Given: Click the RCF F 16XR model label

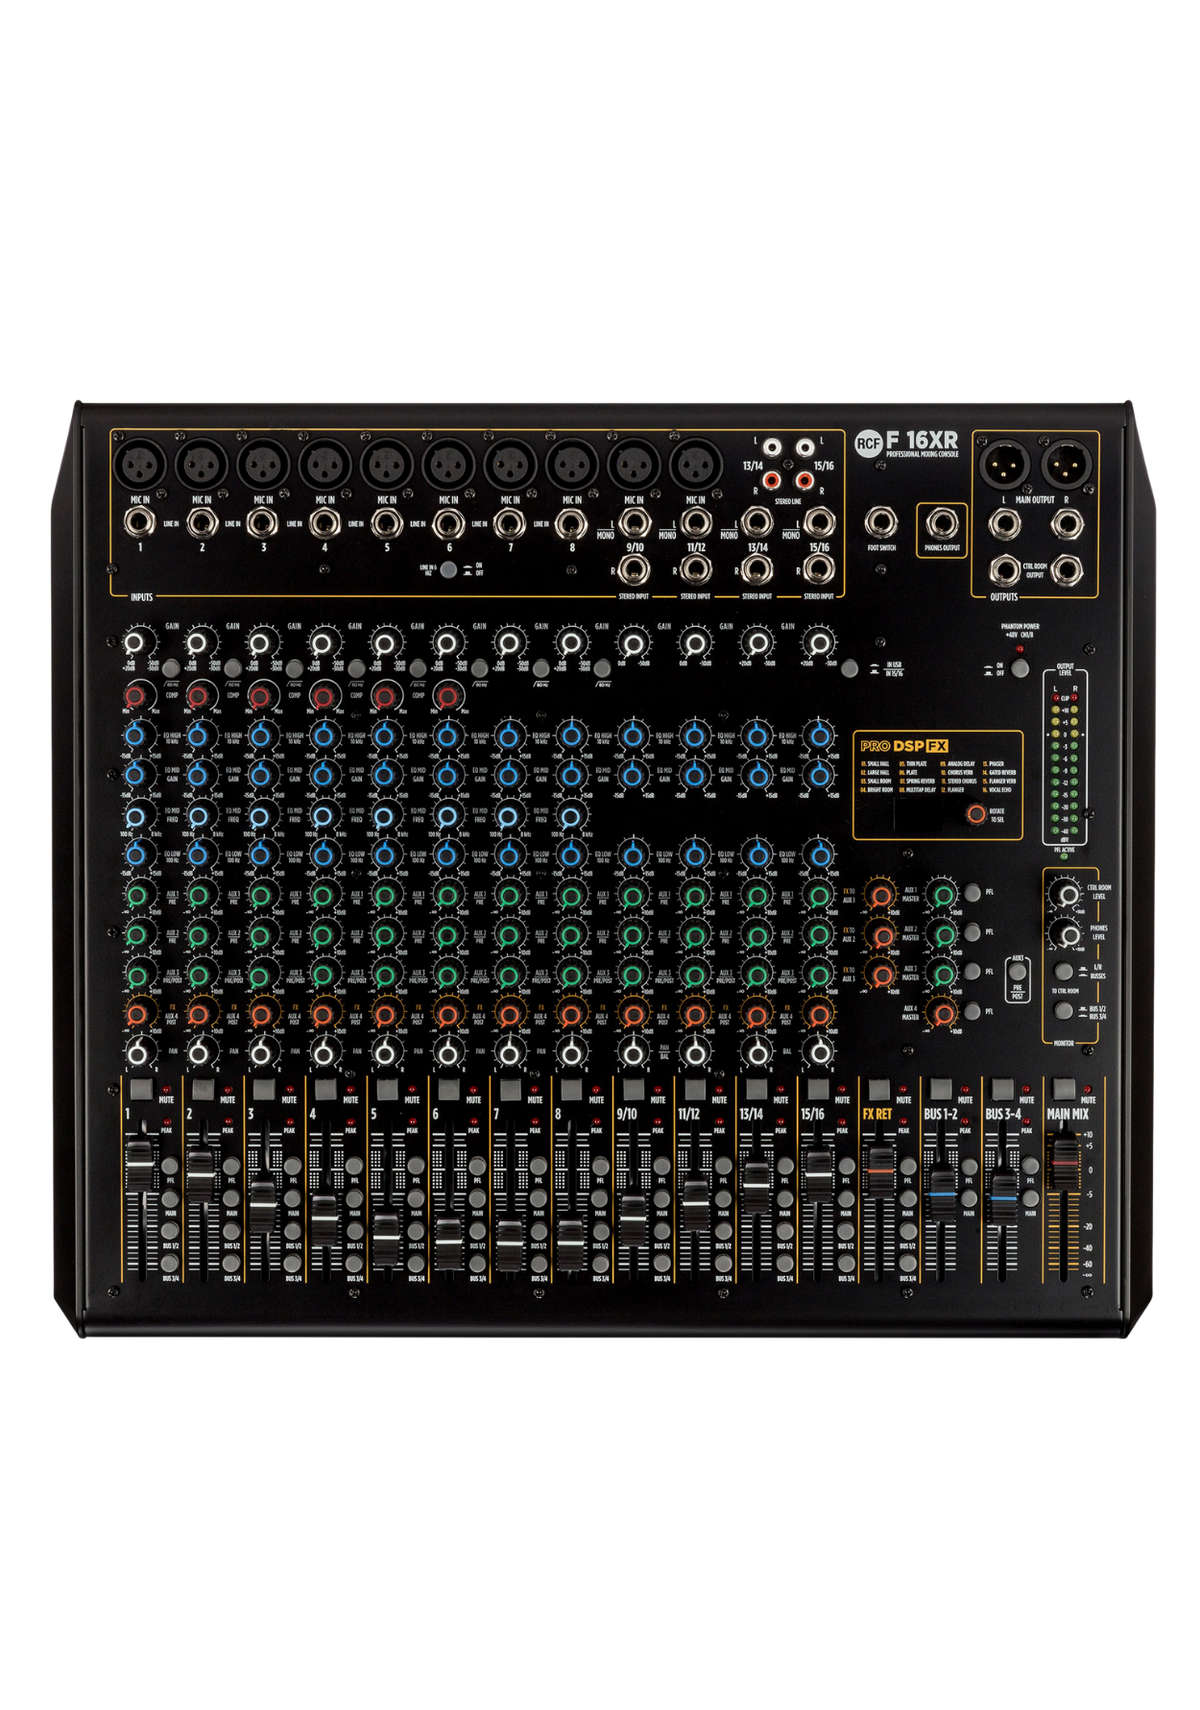Looking at the screenshot, I should [x=906, y=442].
